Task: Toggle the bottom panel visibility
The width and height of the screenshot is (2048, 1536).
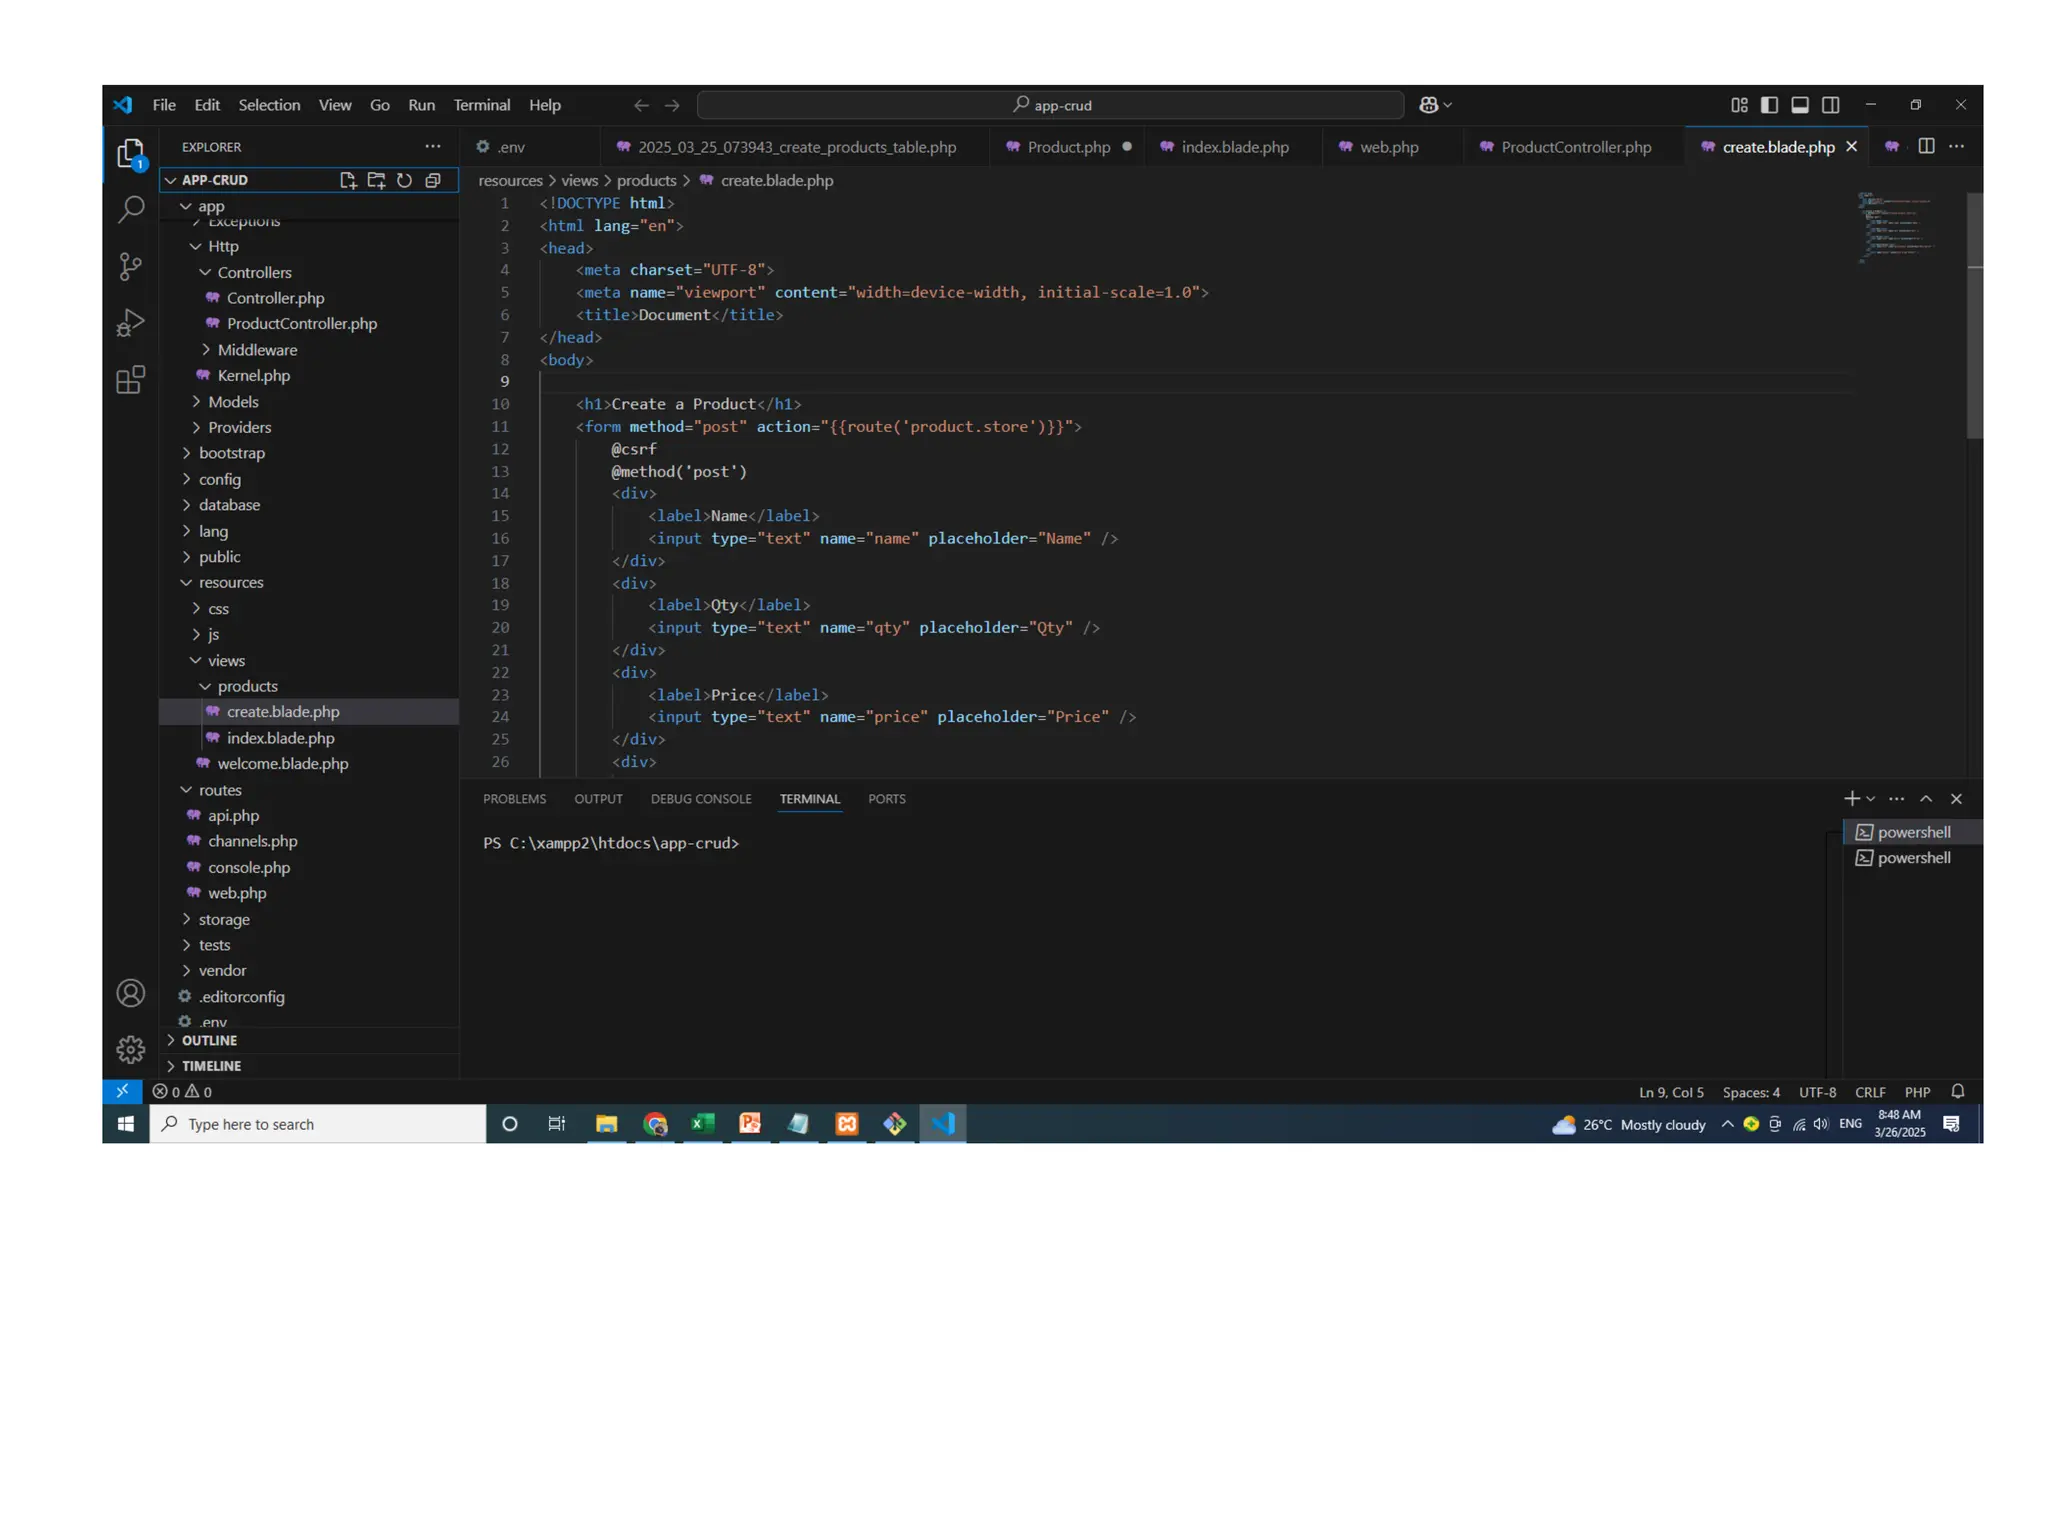Action: click(1800, 105)
